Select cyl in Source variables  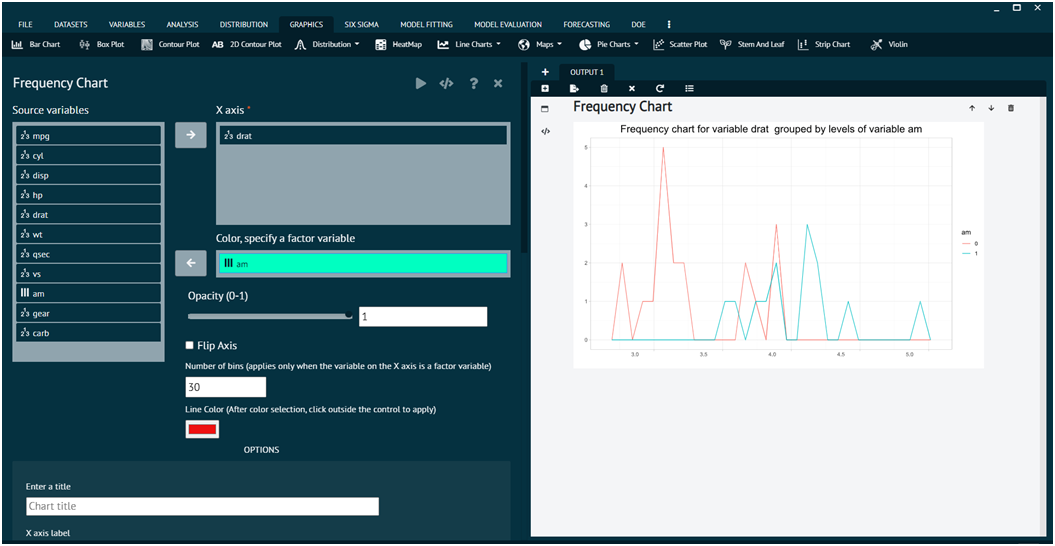(x=88, y=156)
